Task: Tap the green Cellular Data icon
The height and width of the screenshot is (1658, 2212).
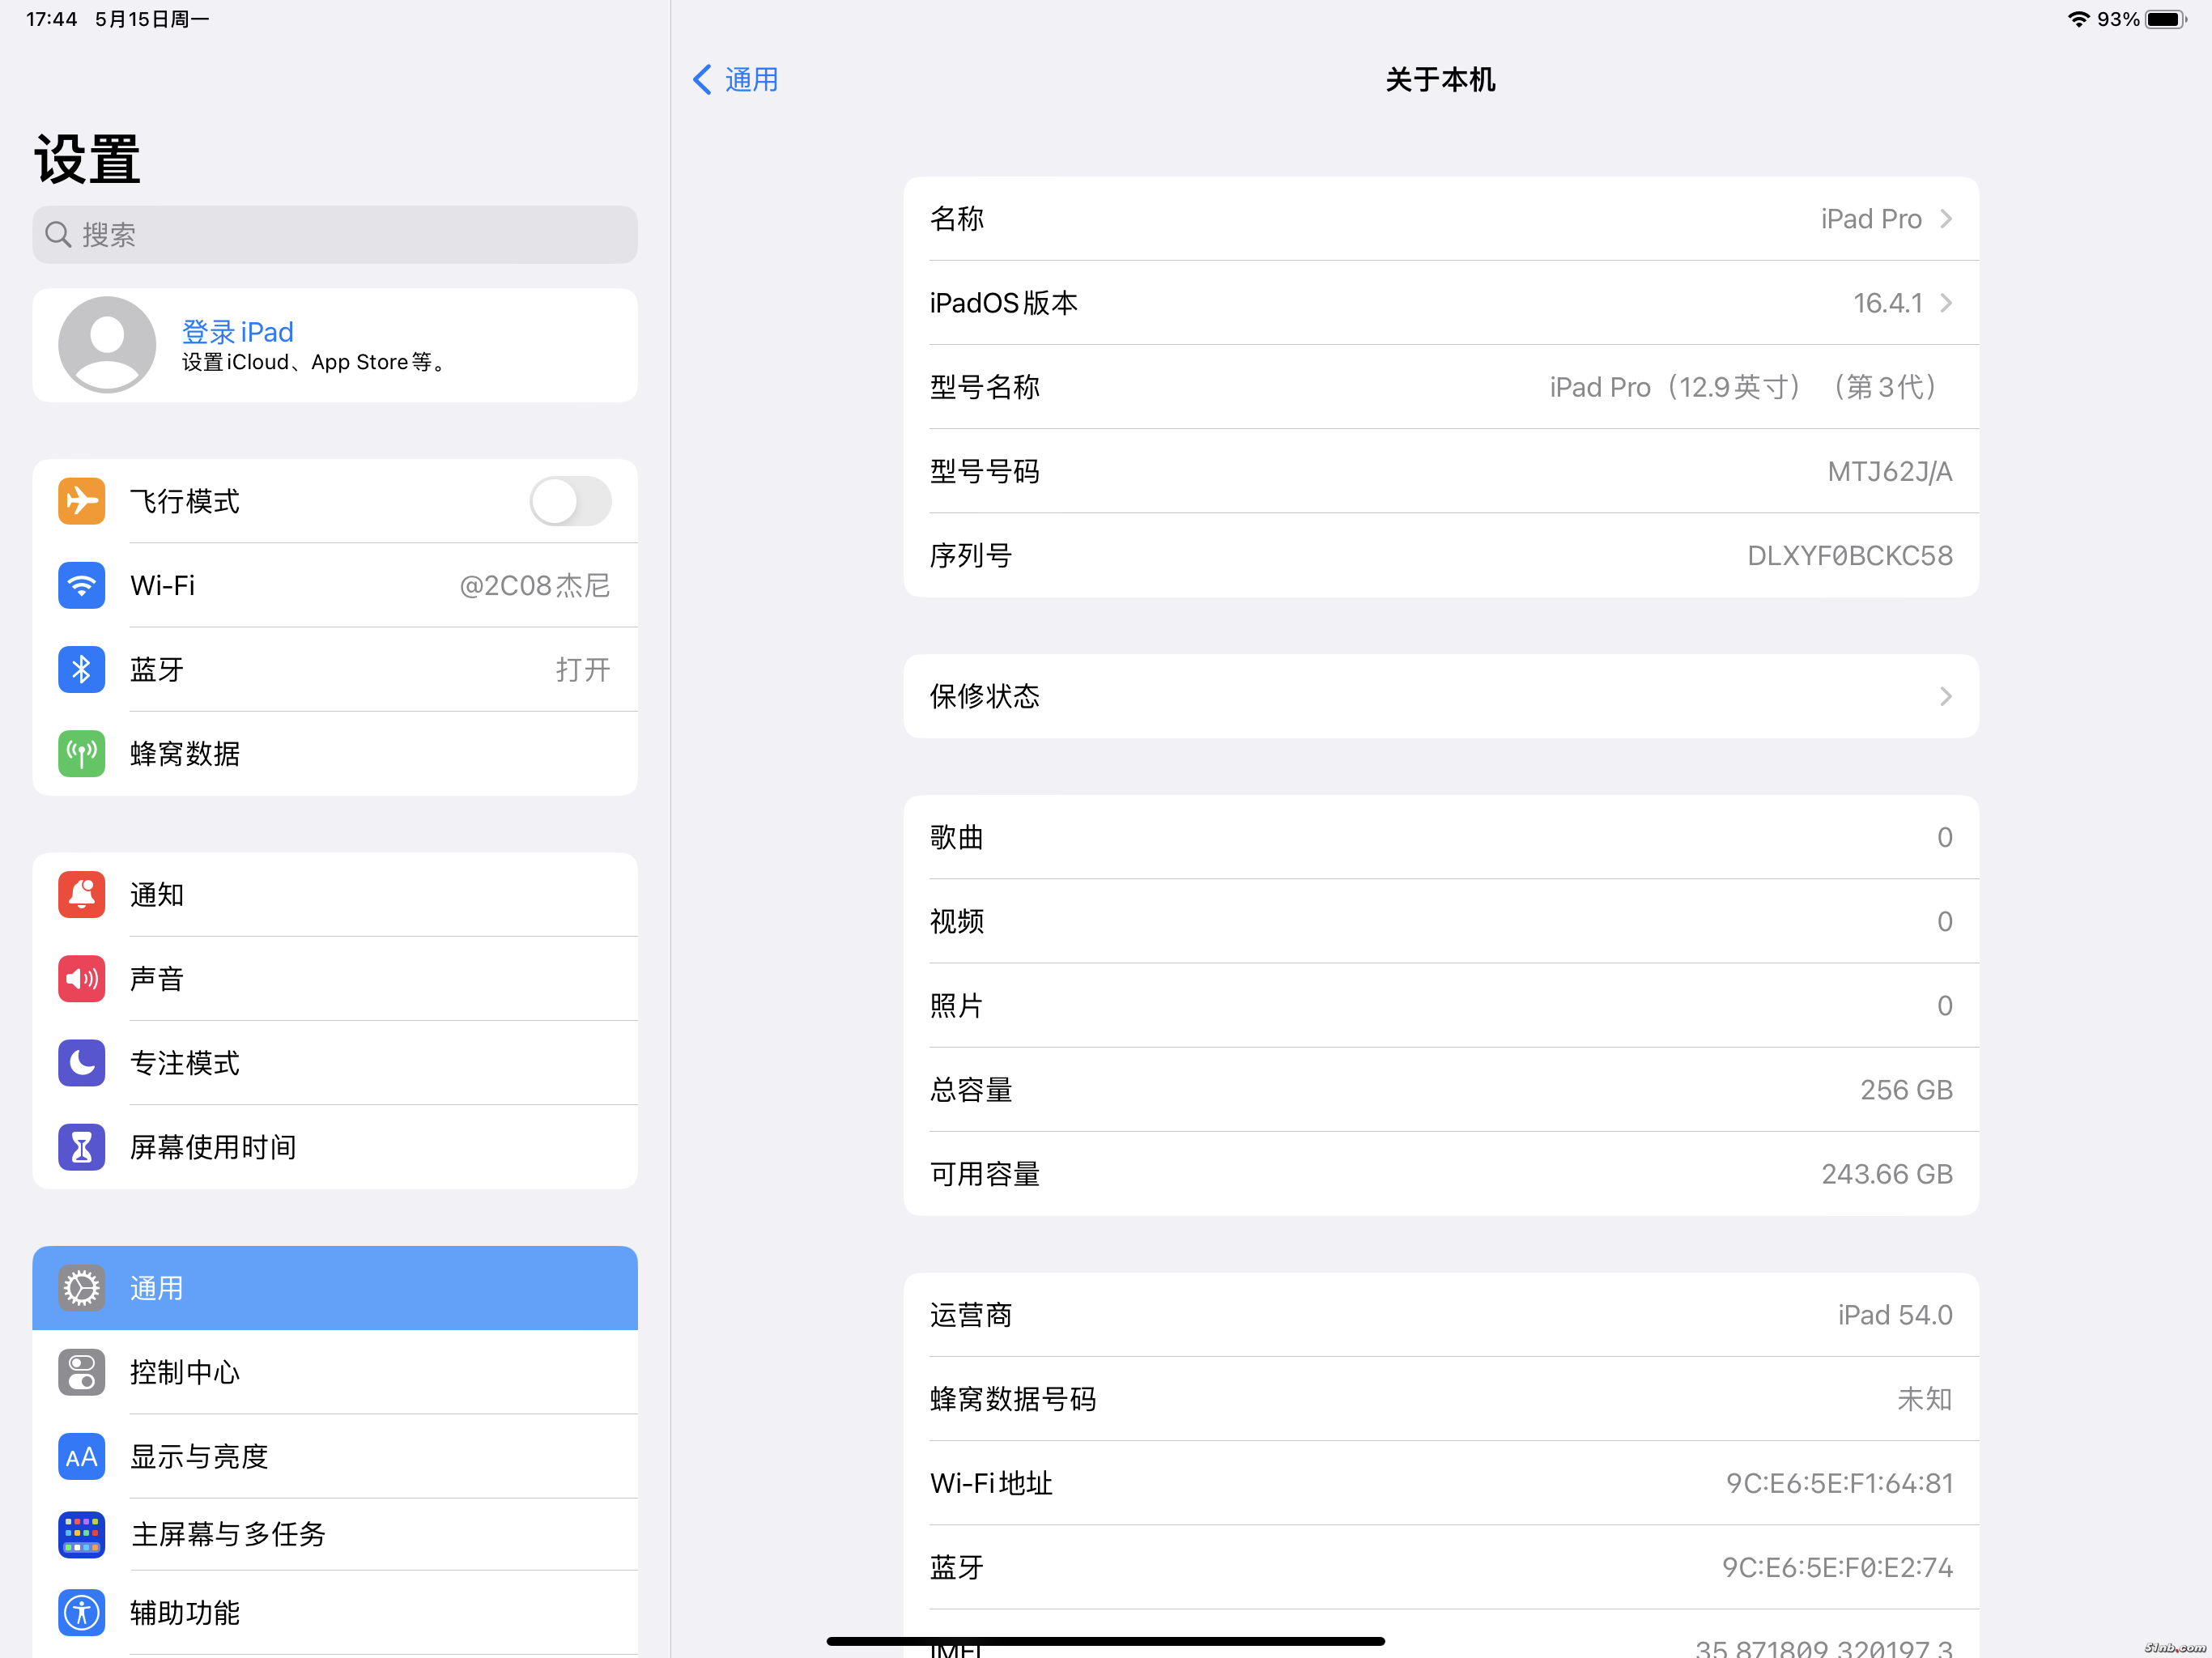Action: [x=81, y=753]
